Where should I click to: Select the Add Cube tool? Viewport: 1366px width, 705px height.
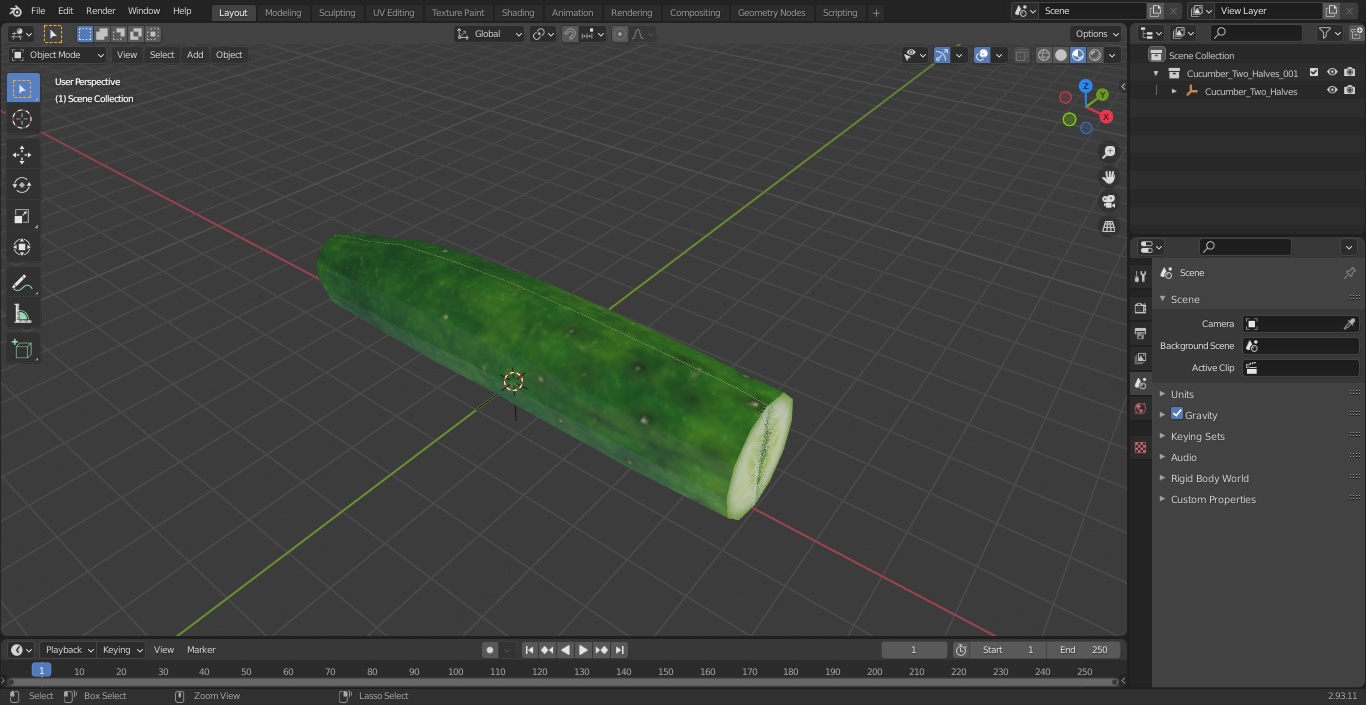click(22, 350)
